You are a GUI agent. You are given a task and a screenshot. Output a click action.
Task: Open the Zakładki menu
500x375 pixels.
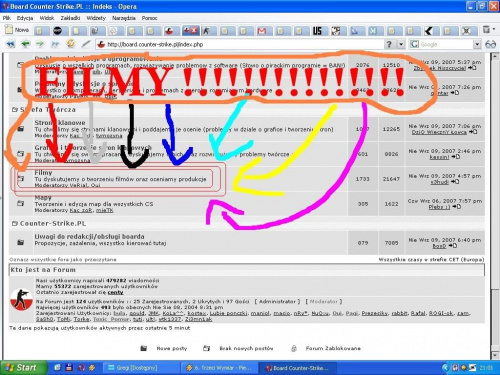[x=70, y=18]
